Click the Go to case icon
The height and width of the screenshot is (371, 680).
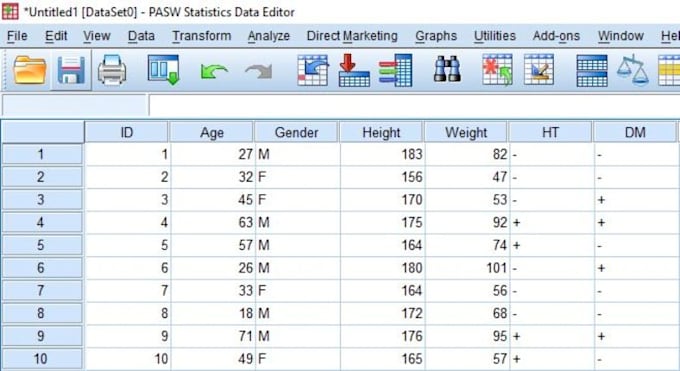coord(313,70)
